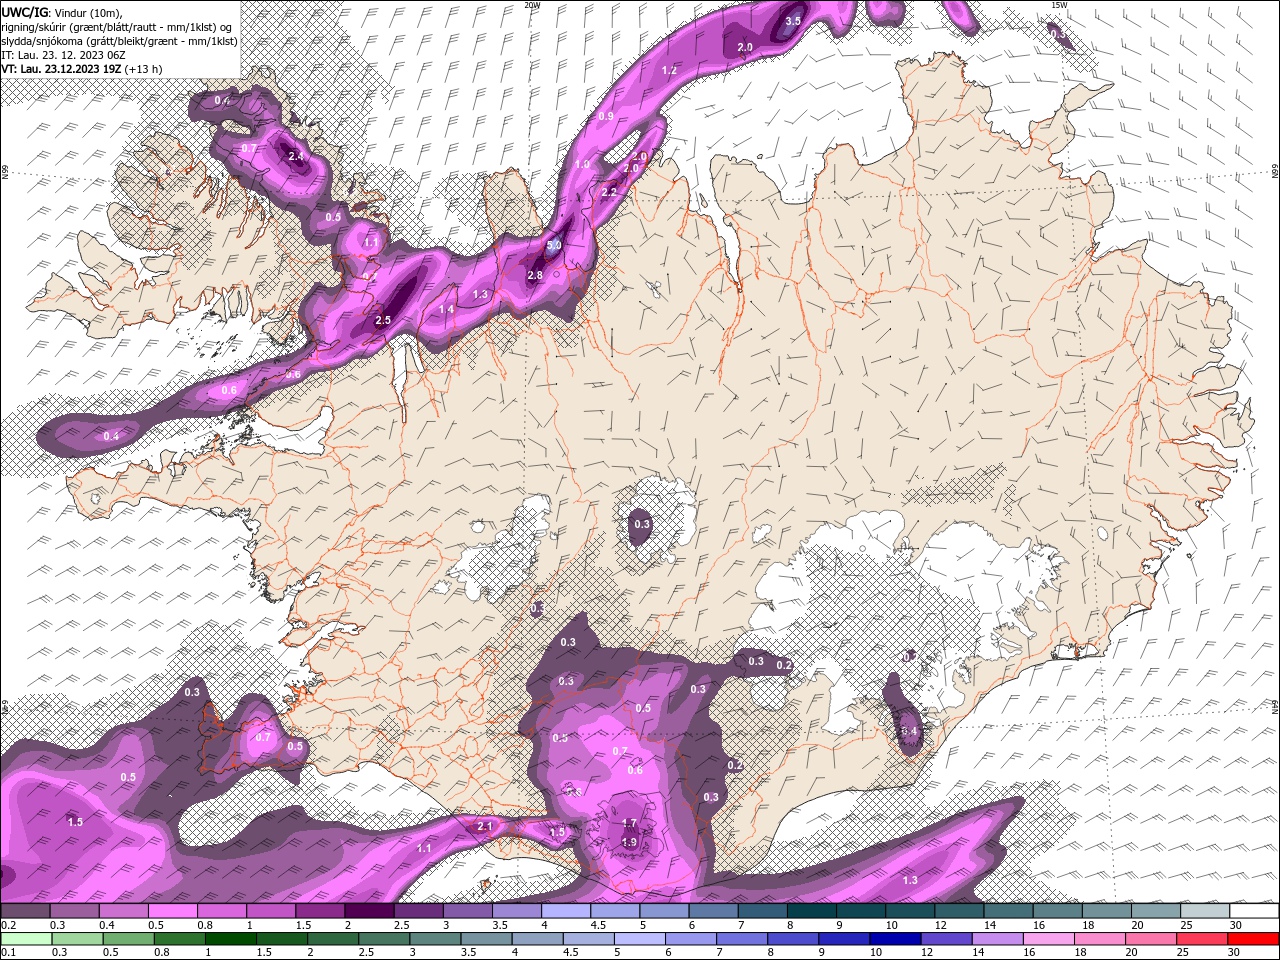Click the '1.4' precipitation value on the map
The height and width of the screenshot is (960, 1280).
click(x=446, y=310)
